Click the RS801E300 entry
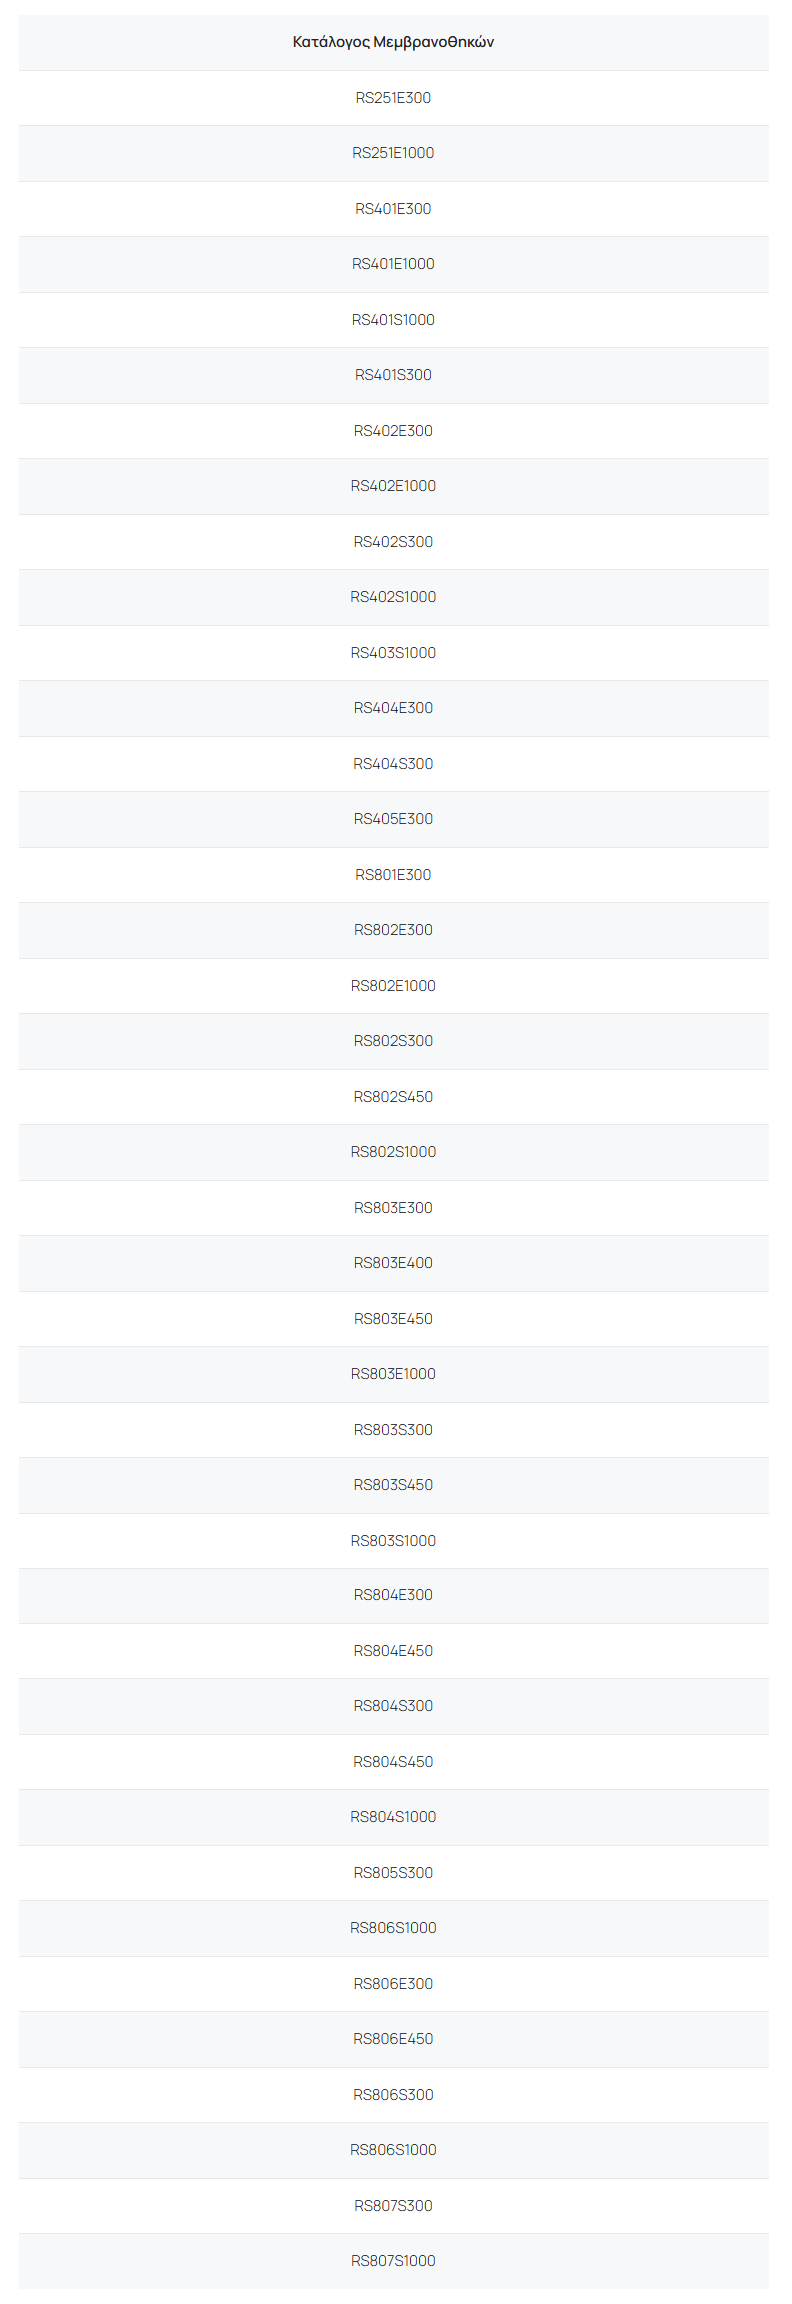 tap(393, 875)
